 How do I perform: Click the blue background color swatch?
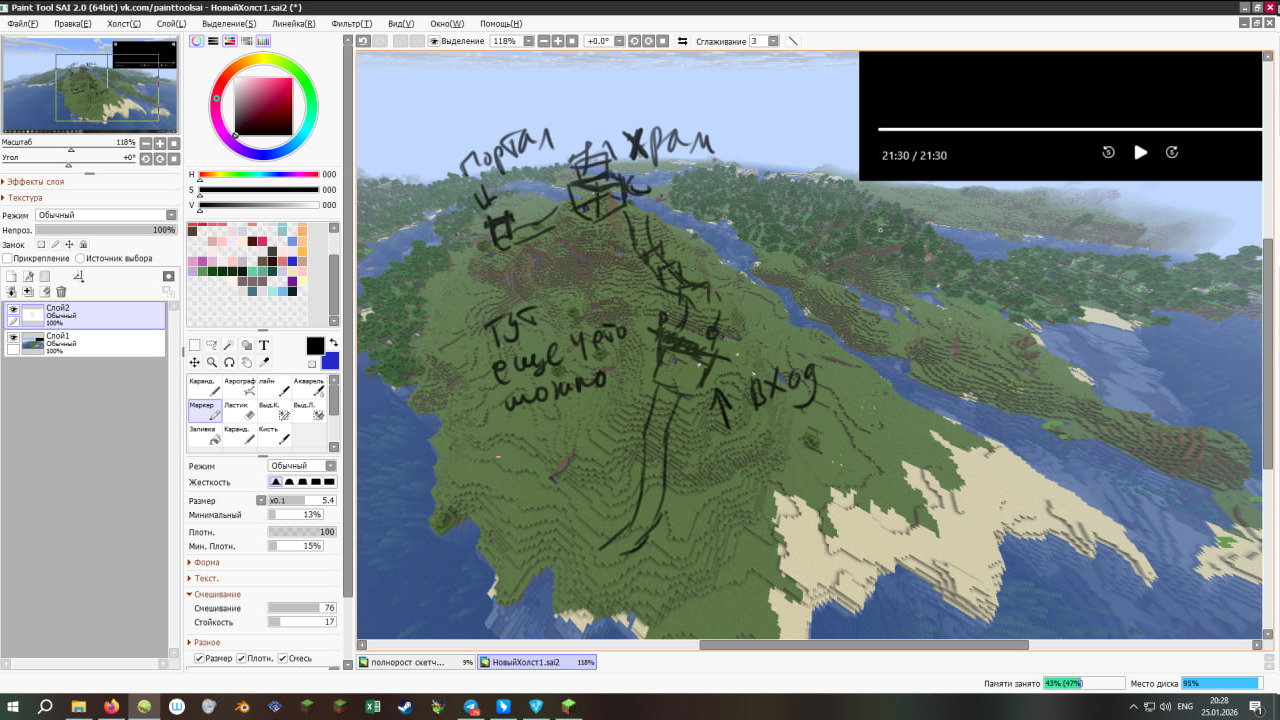[331, 362]
